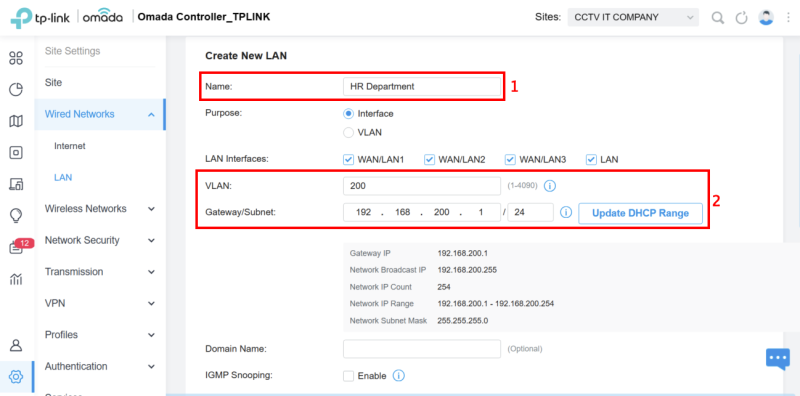800x396 pixels.
Task: Open the Admin user icon in rail
Action: [16, 345]
